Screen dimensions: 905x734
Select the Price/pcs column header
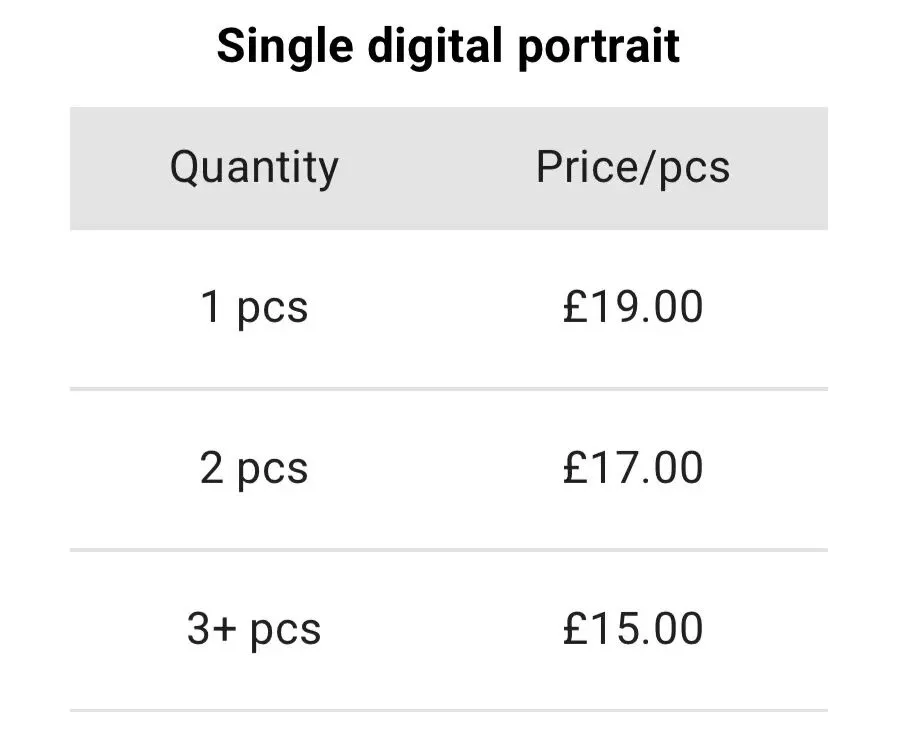[633, 167]
